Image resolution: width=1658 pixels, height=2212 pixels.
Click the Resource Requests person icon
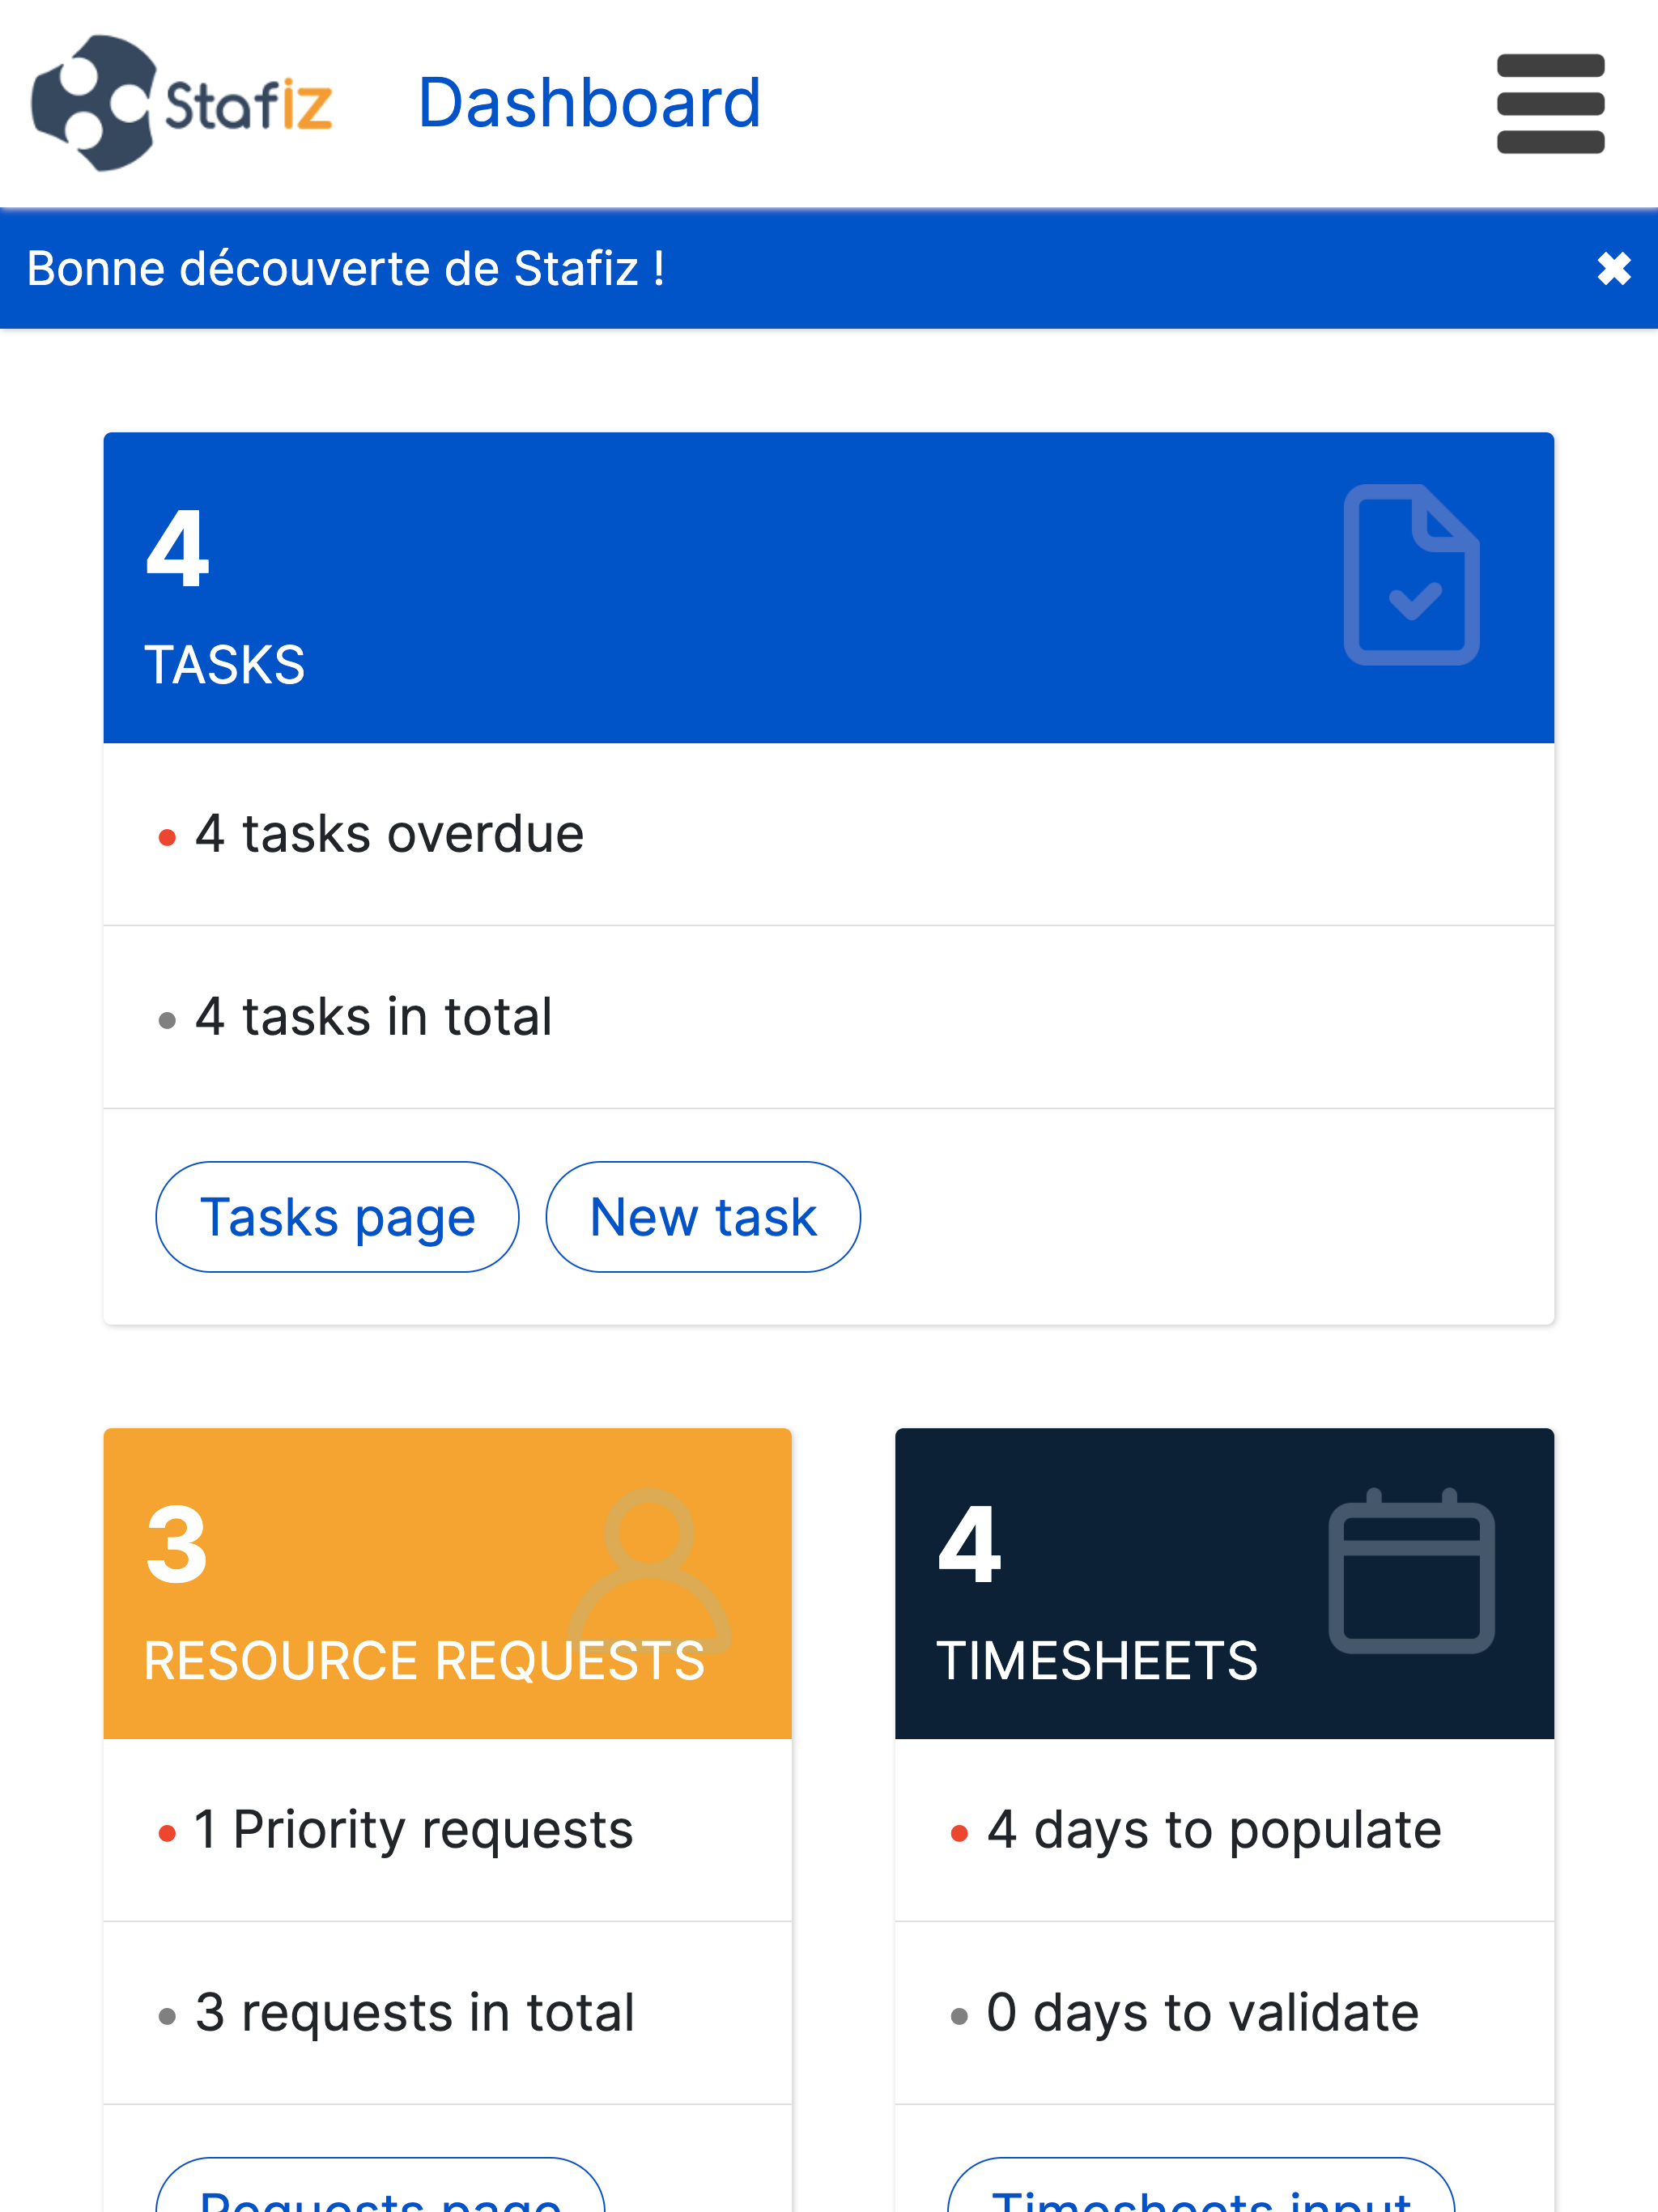point(649,1570)
